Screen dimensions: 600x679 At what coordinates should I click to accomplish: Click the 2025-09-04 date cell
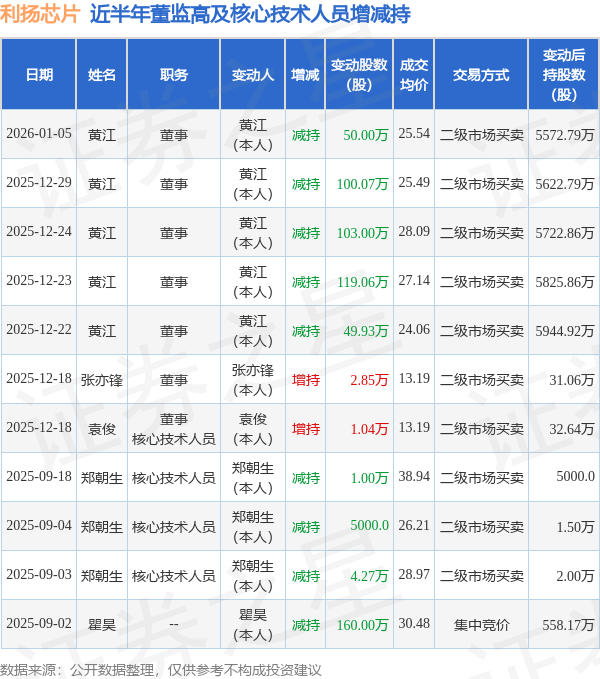39,525
